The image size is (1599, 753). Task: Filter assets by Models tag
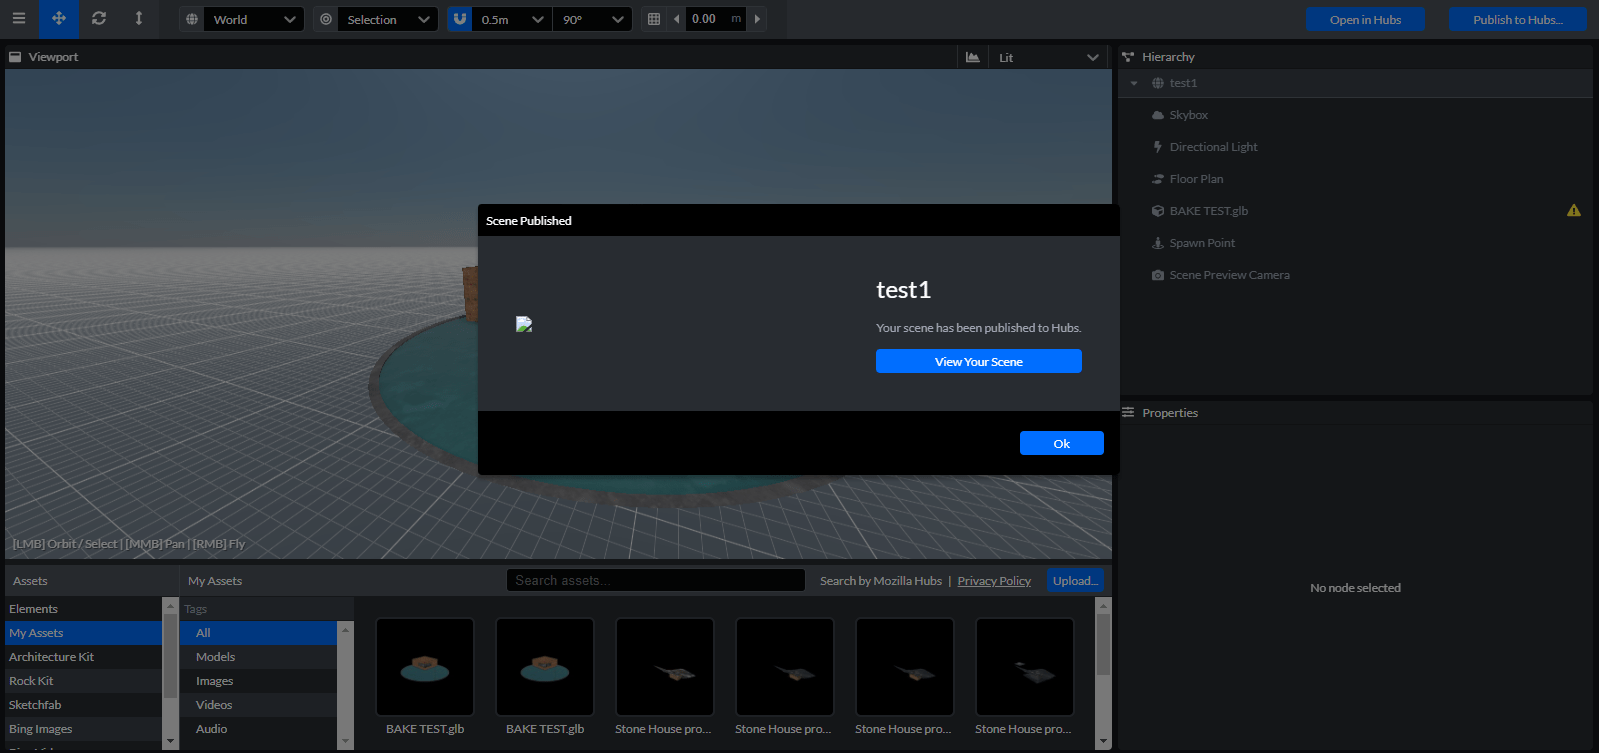[259, 657]
